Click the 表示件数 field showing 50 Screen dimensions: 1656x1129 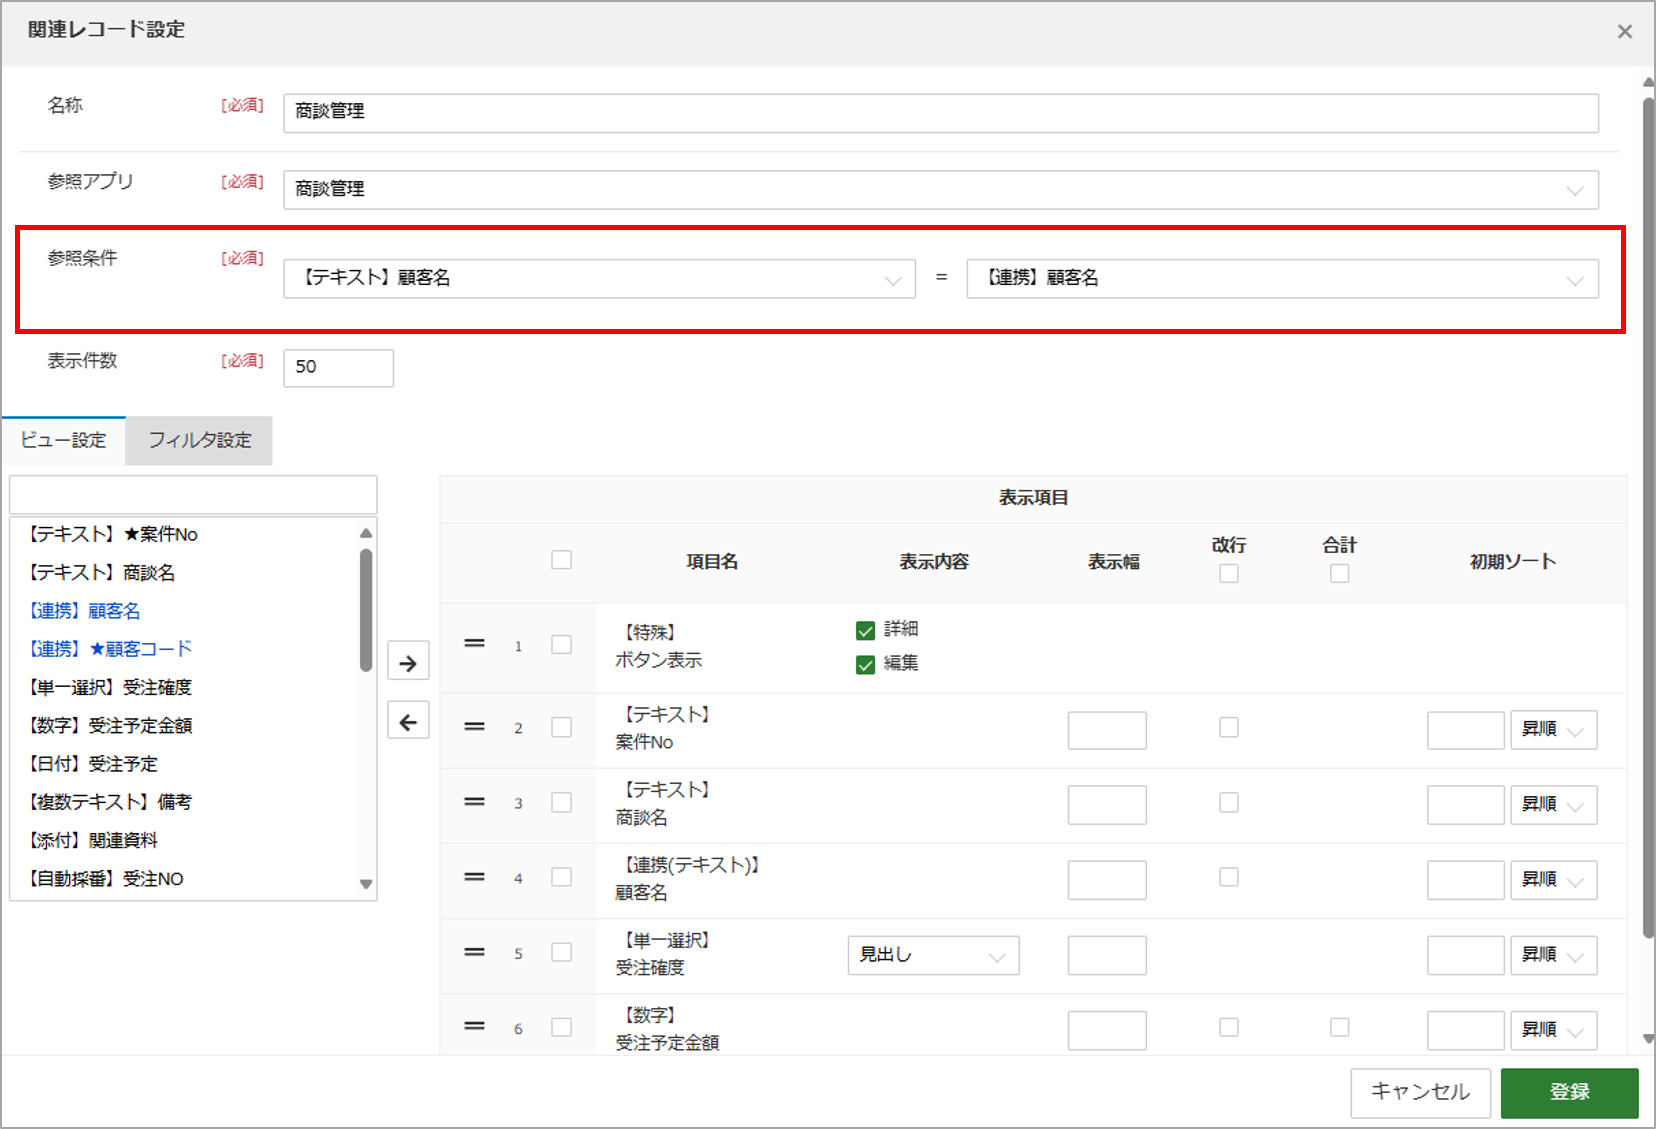[338, 367]
